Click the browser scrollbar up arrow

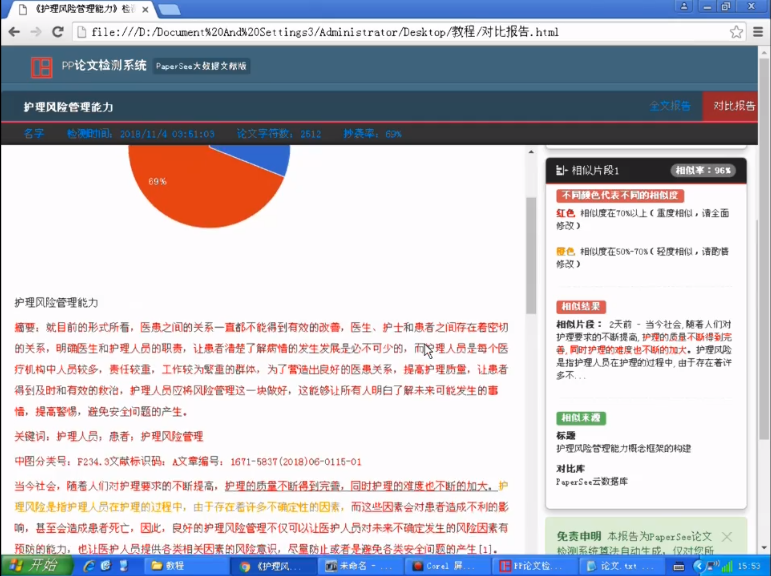[x=764, y=53]
